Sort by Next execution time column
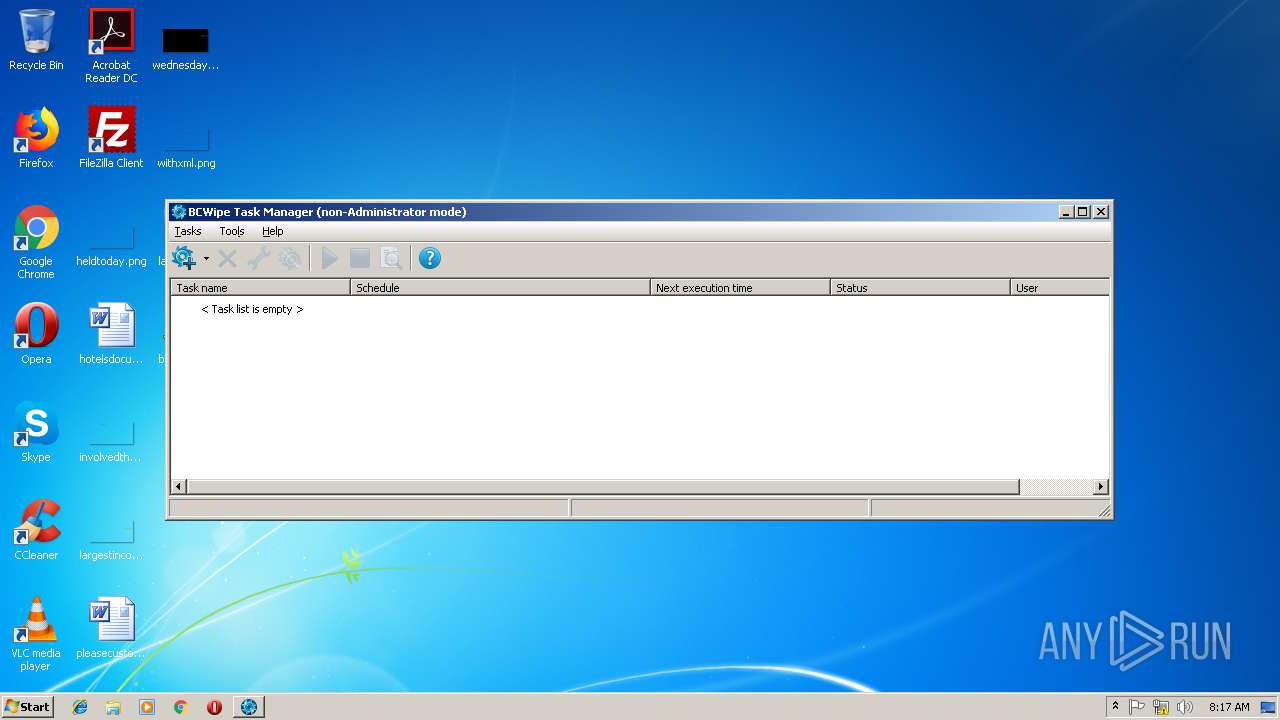Image resolution: width=1280 pixels, height=720 pixels. [x=741, y=287]
